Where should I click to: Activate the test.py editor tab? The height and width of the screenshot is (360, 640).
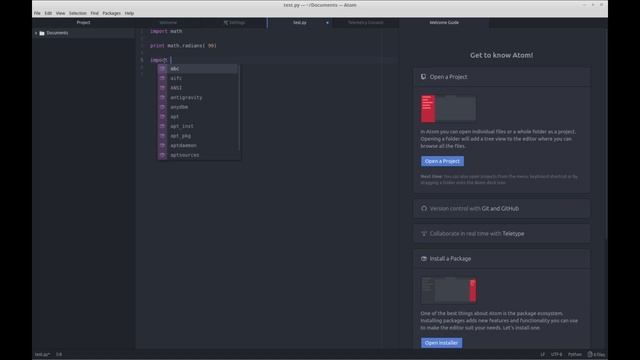300,23
